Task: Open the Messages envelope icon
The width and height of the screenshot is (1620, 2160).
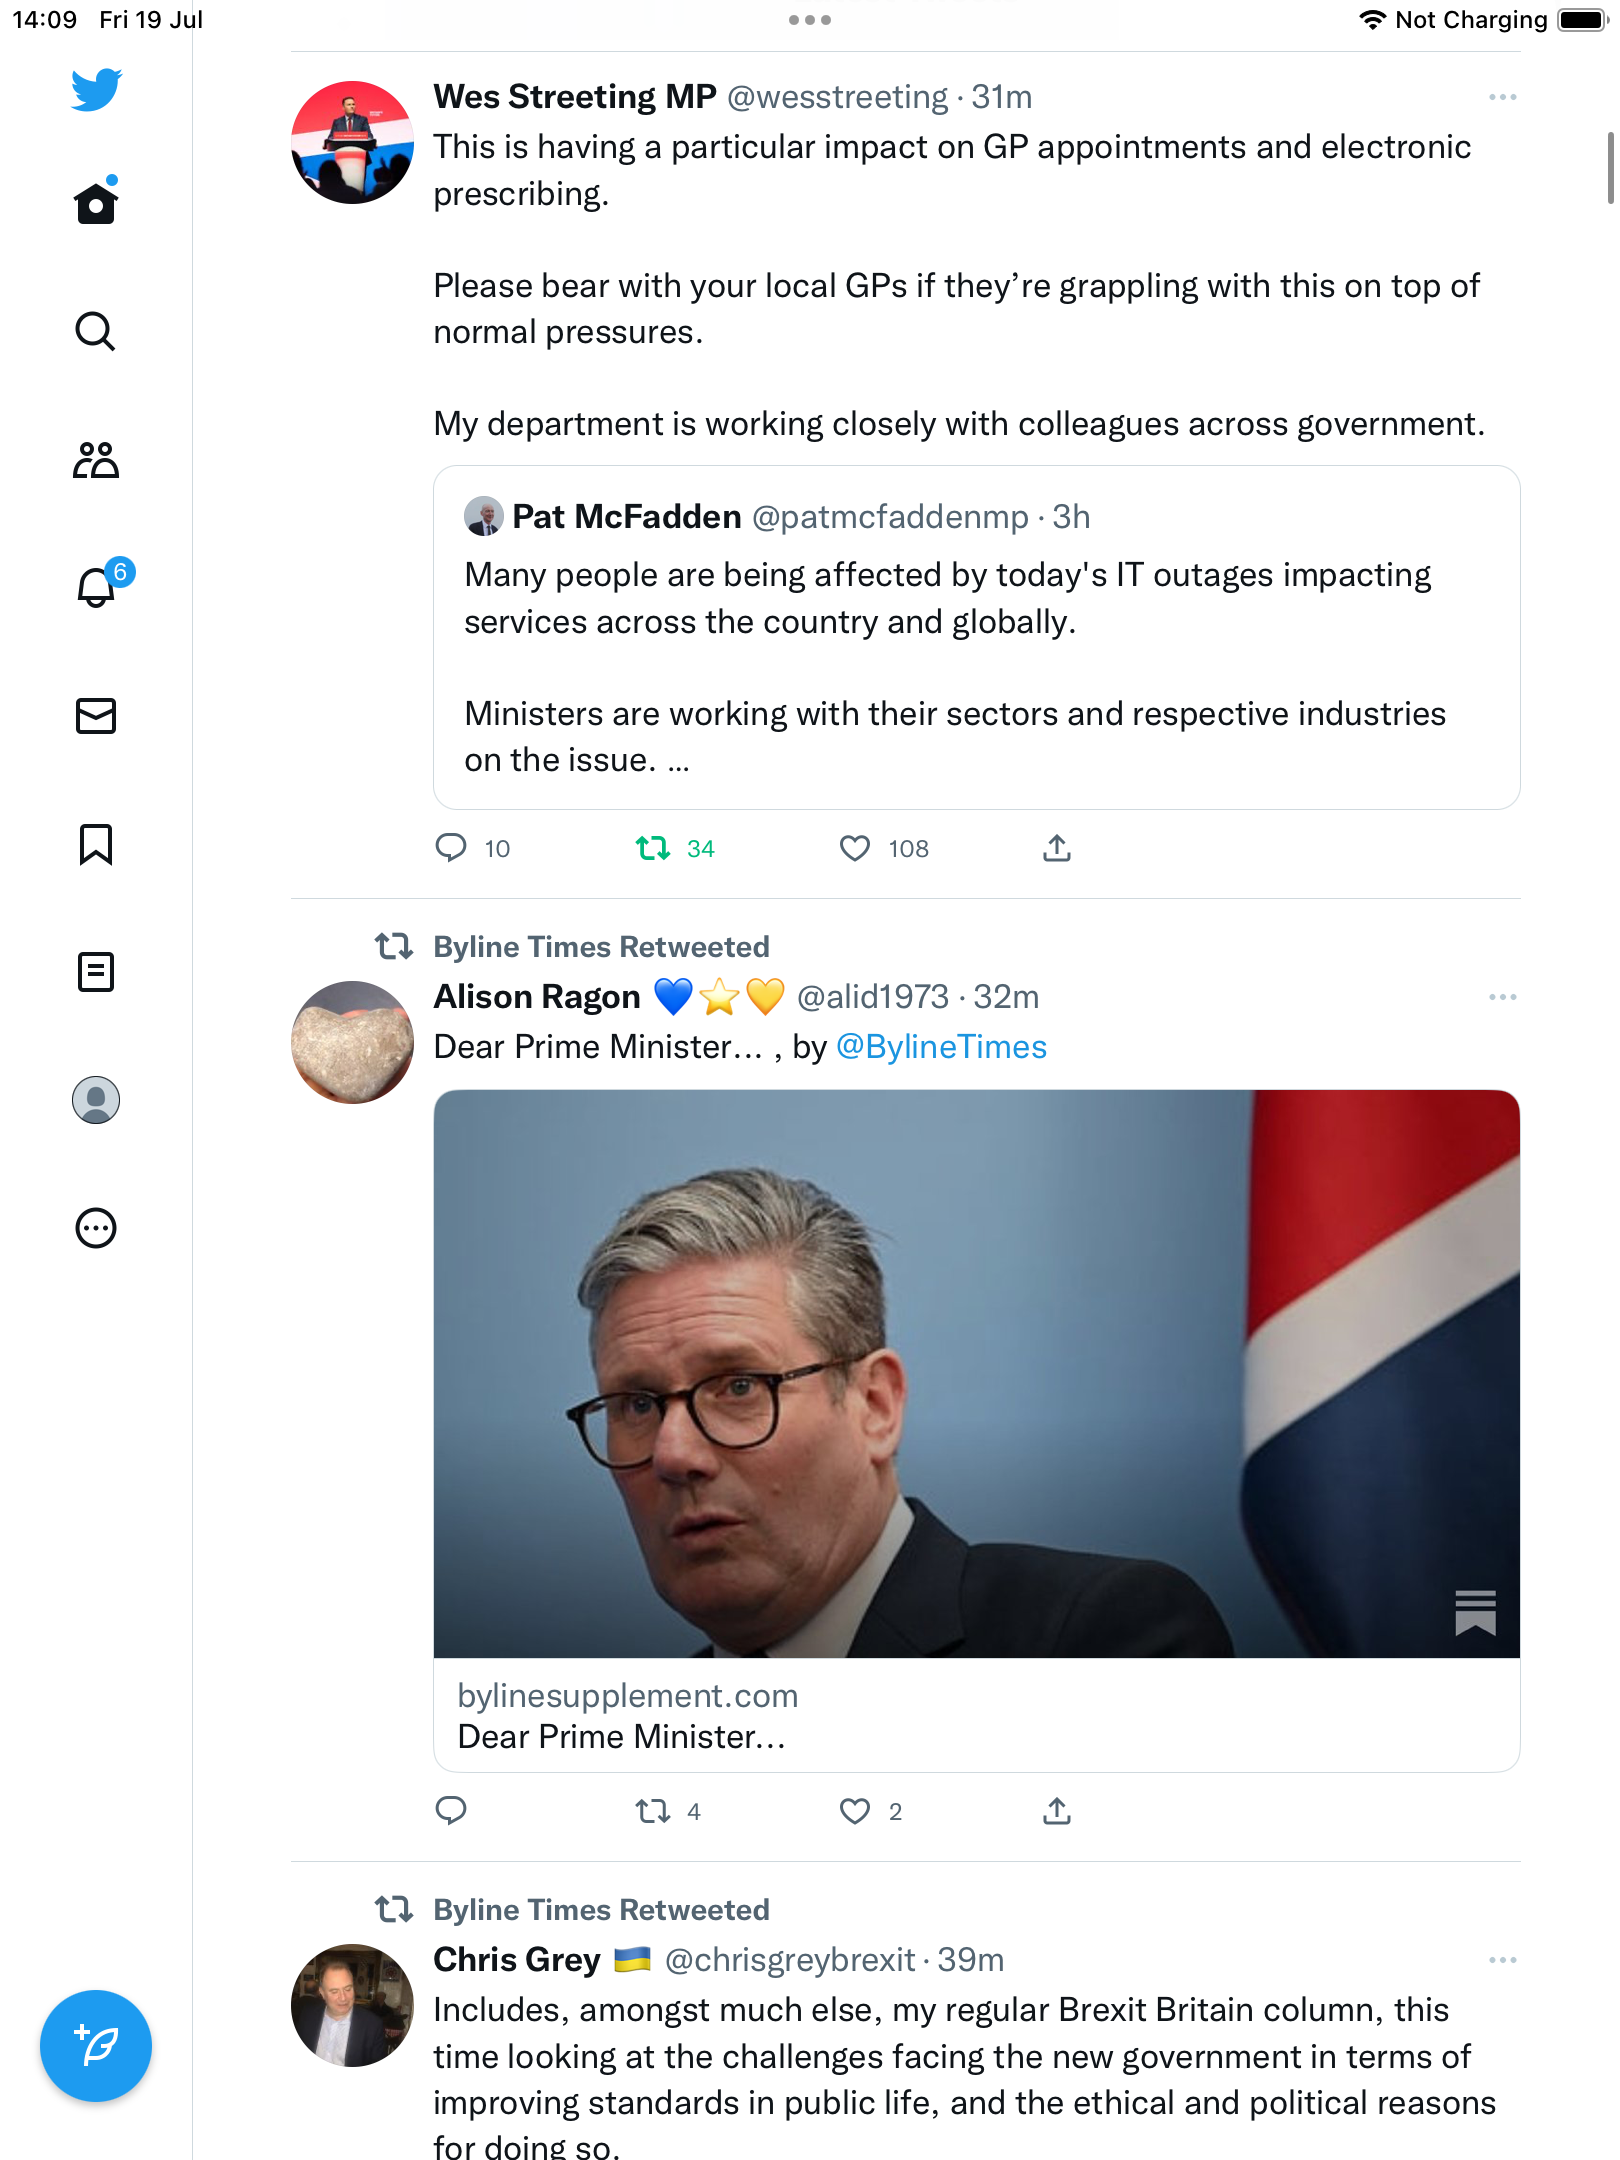Action: click(96, 716)
